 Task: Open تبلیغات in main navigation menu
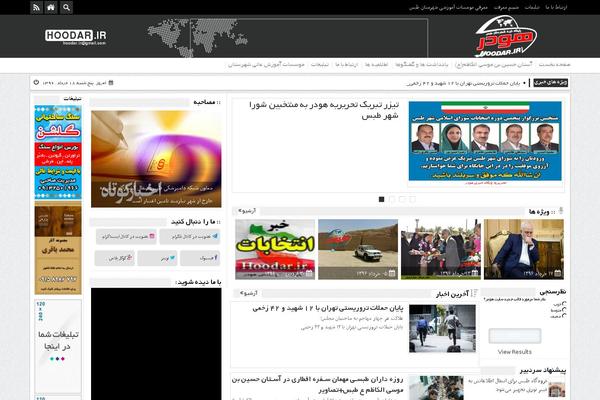[320, 64]
